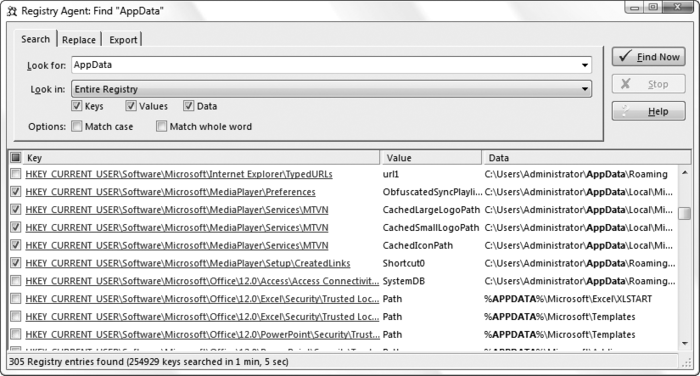Select the CachedSmallLogoPath value cell
This screenshot has width=700, height=376.
pyautogui.click(x=431, y=228)
